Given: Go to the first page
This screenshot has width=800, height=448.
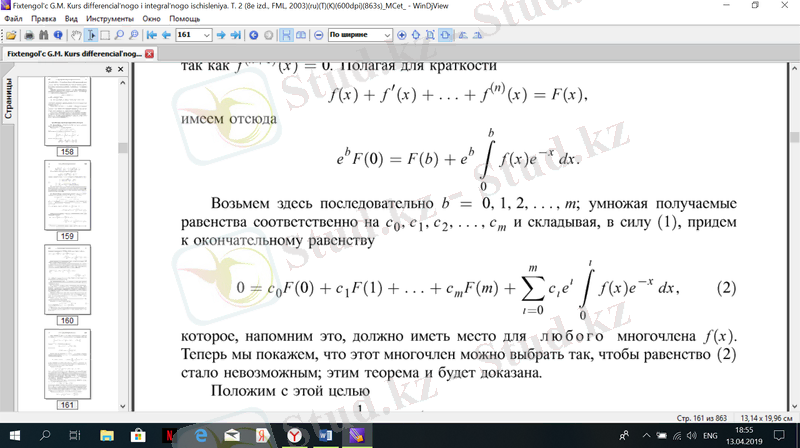Looking at the screenshot, I should (x=152, y=35).
